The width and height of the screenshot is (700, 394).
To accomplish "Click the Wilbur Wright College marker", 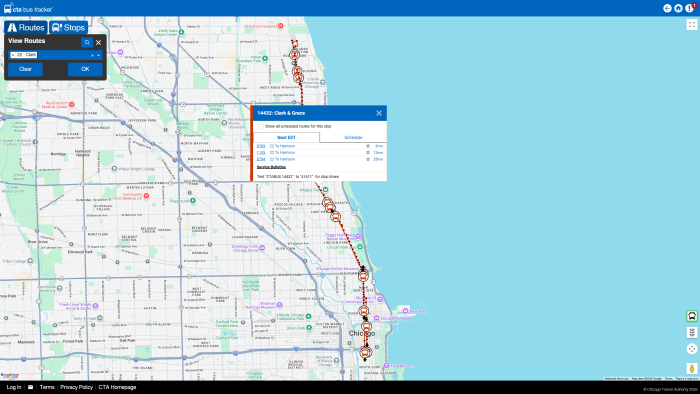I will [114, 169].
